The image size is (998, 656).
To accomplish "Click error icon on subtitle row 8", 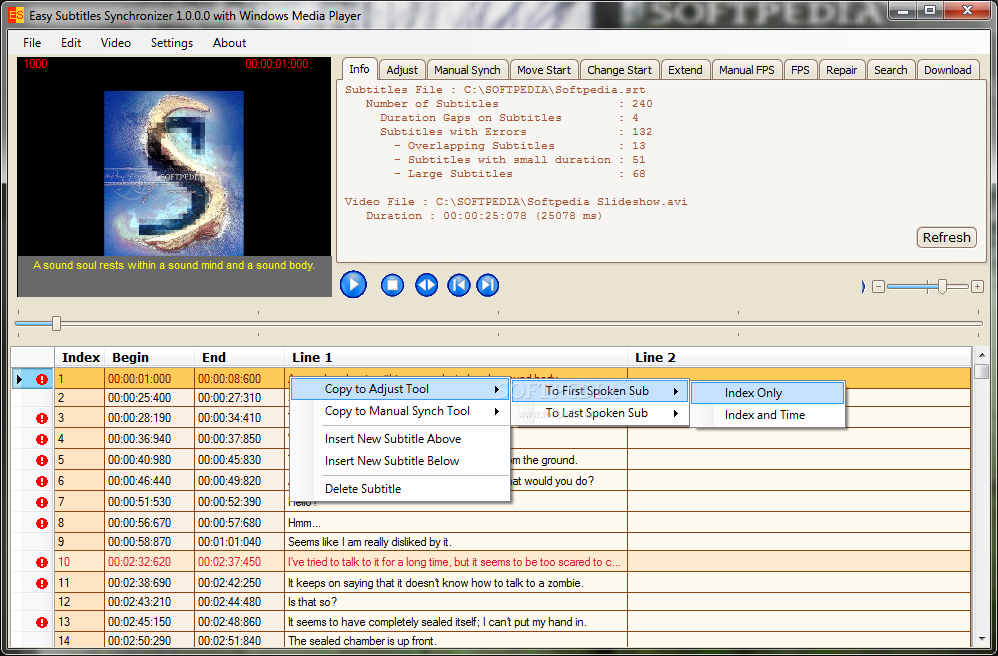I will pos(42,523).
